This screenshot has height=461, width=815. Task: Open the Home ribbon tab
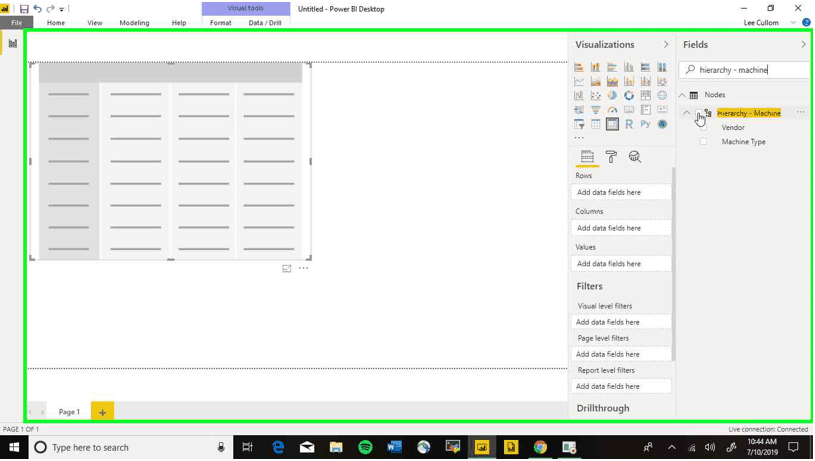[x=56, y=22]
